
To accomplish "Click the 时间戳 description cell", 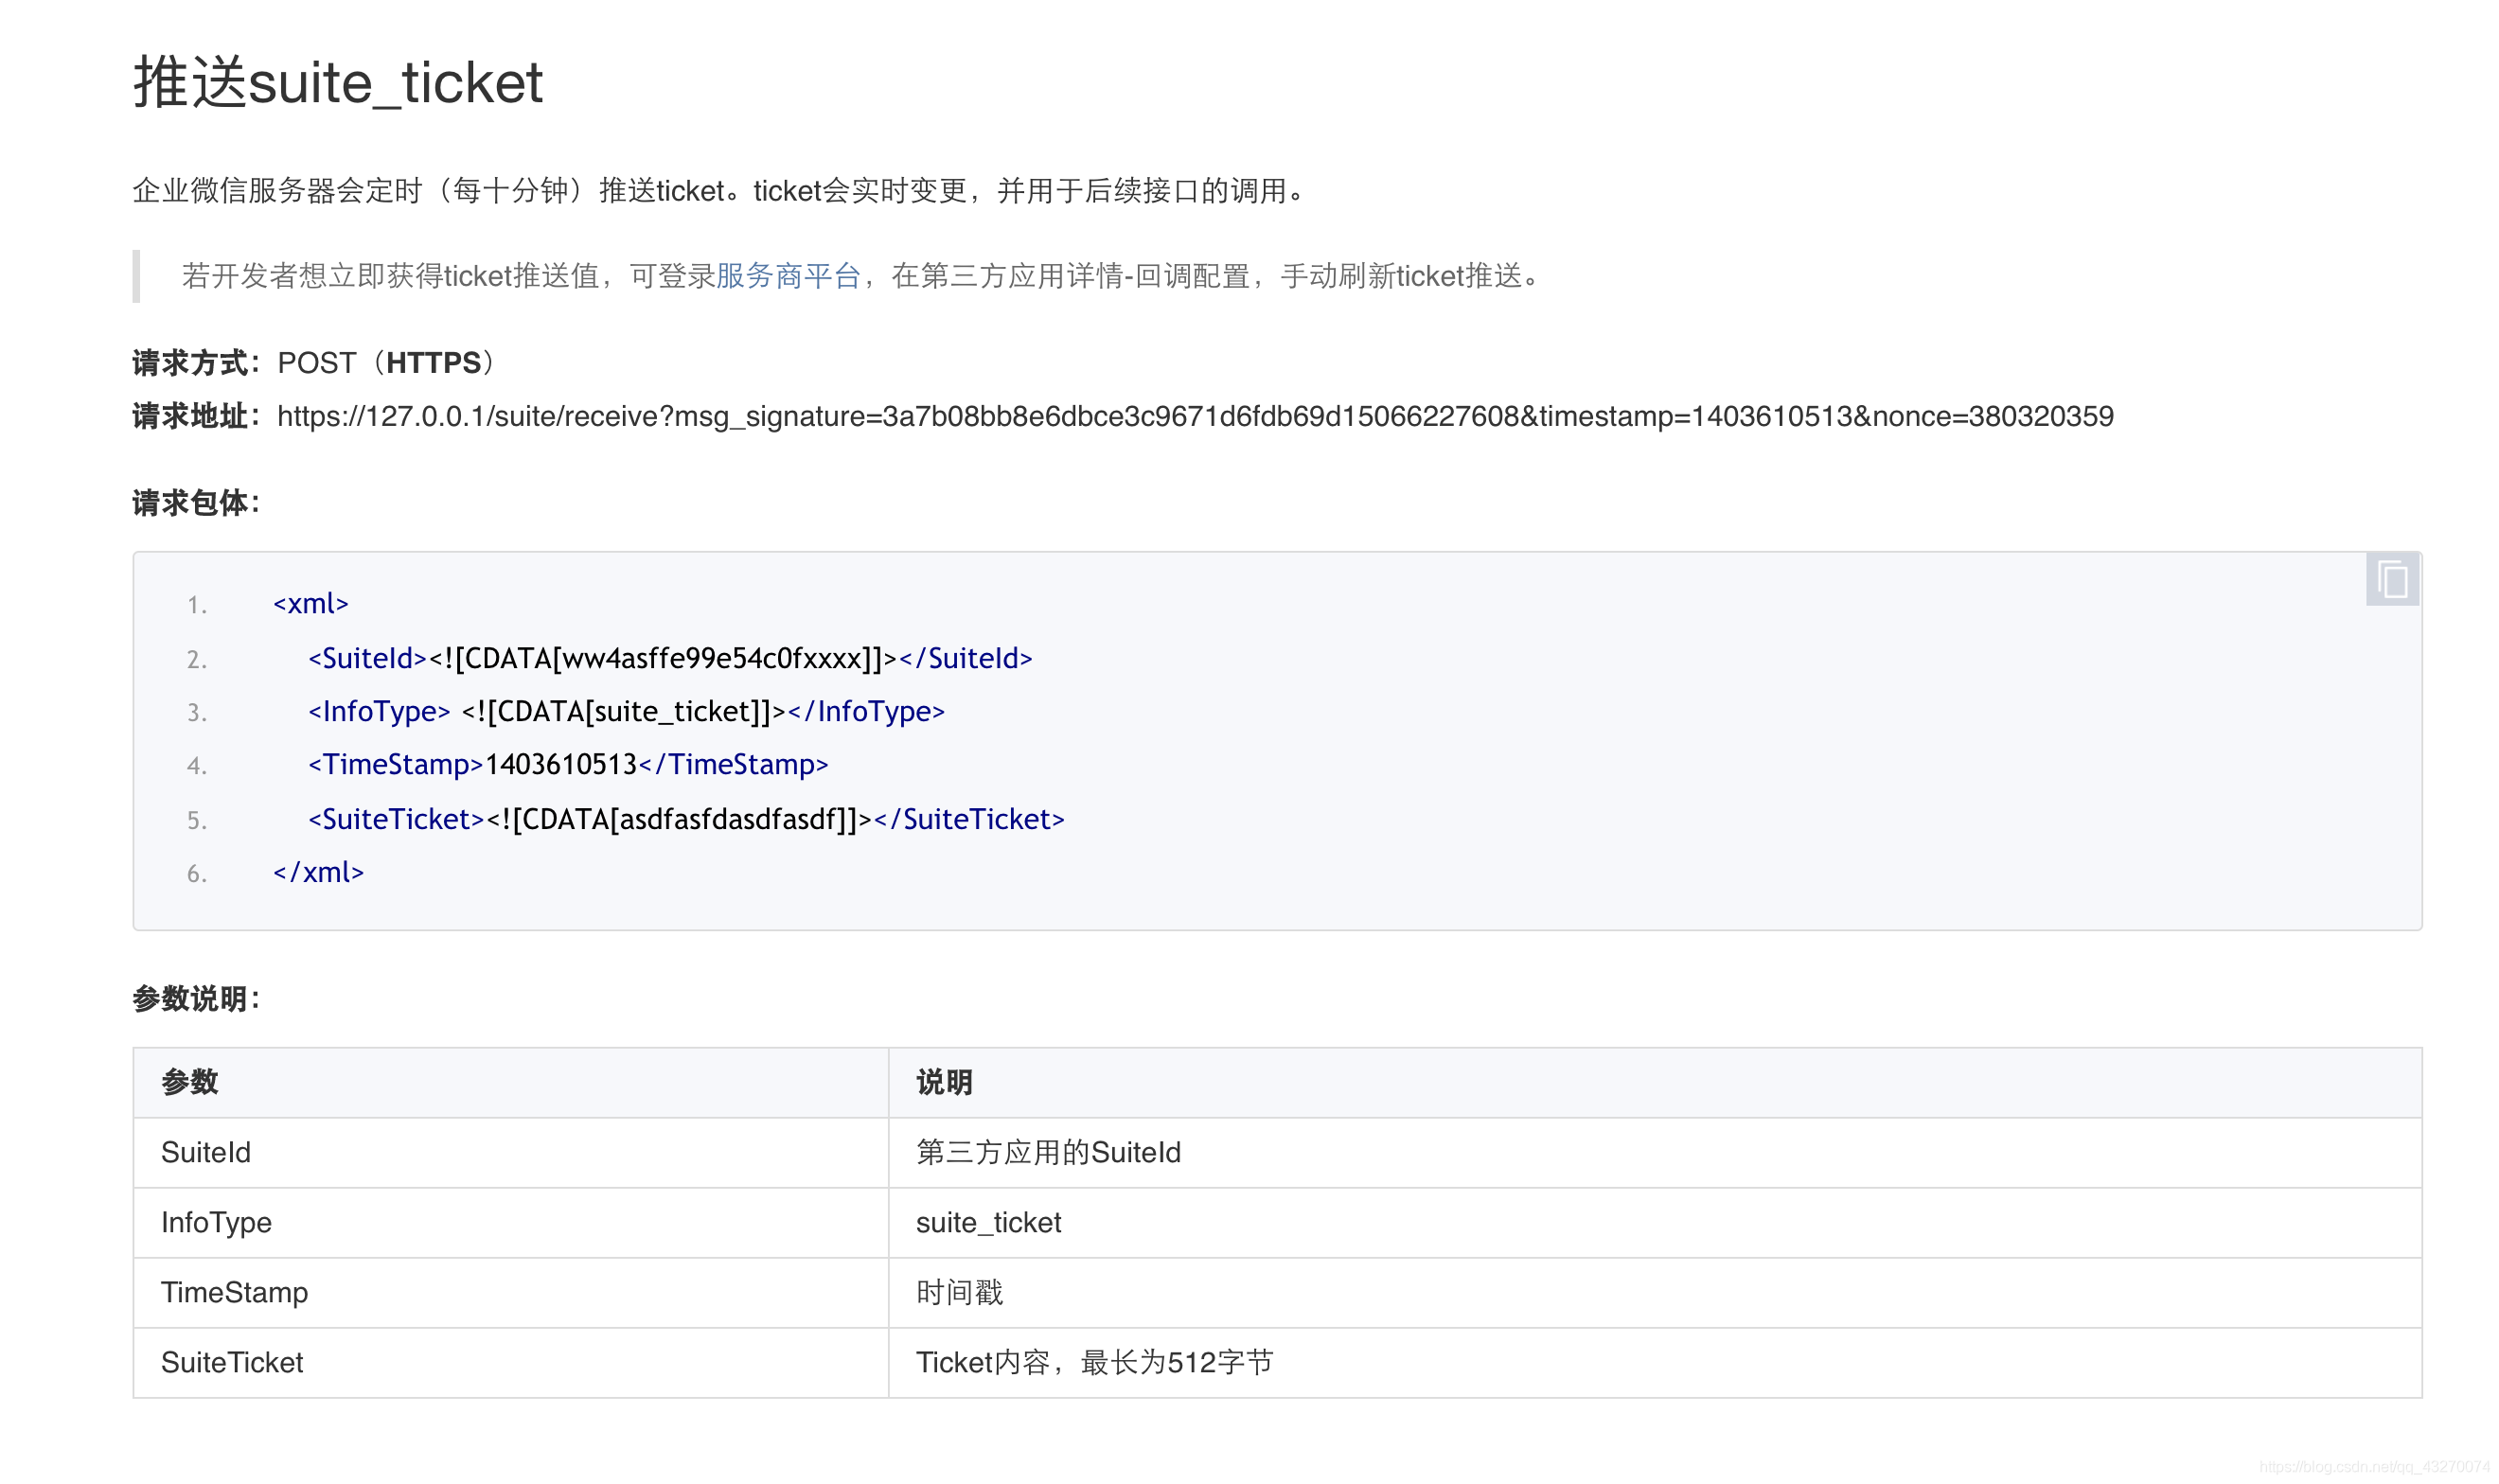I will tap(1655, 1293).
